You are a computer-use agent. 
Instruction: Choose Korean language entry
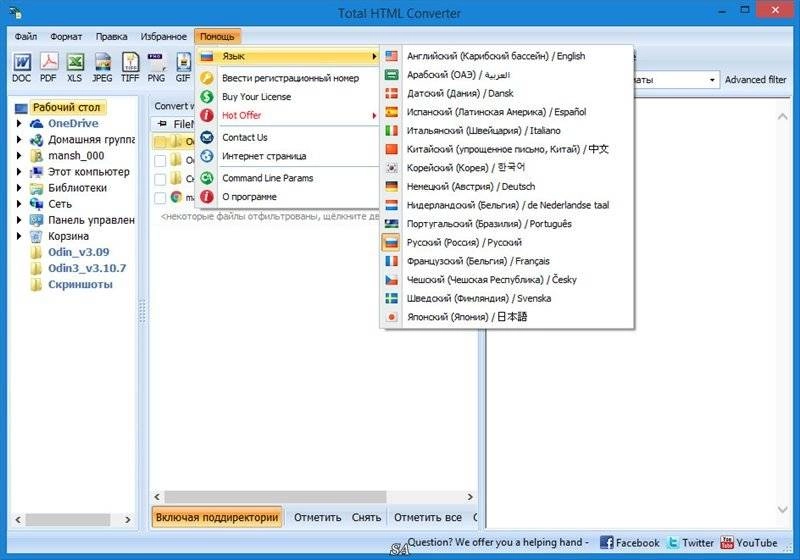pyautogui.click(x=507, y=168)
